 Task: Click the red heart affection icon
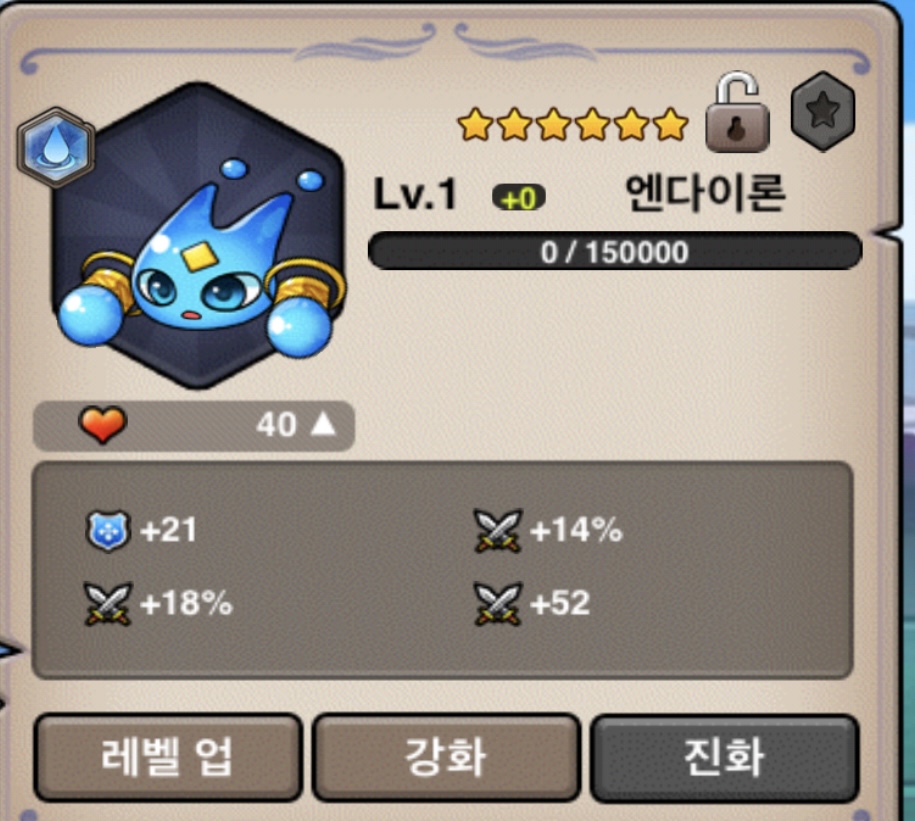coord(103,425)
